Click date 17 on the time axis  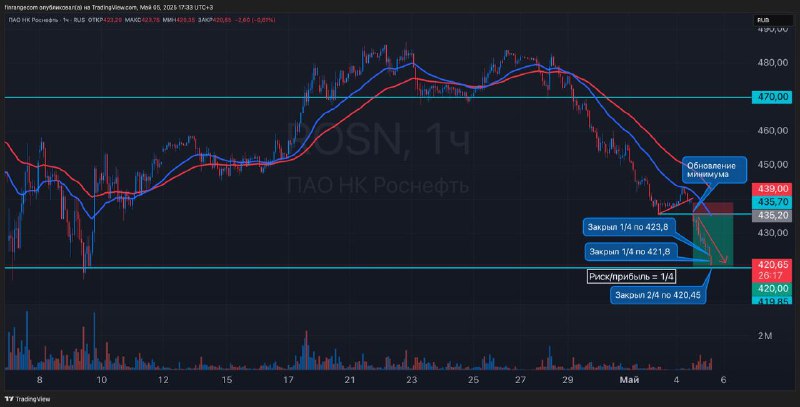pos(288,380)
